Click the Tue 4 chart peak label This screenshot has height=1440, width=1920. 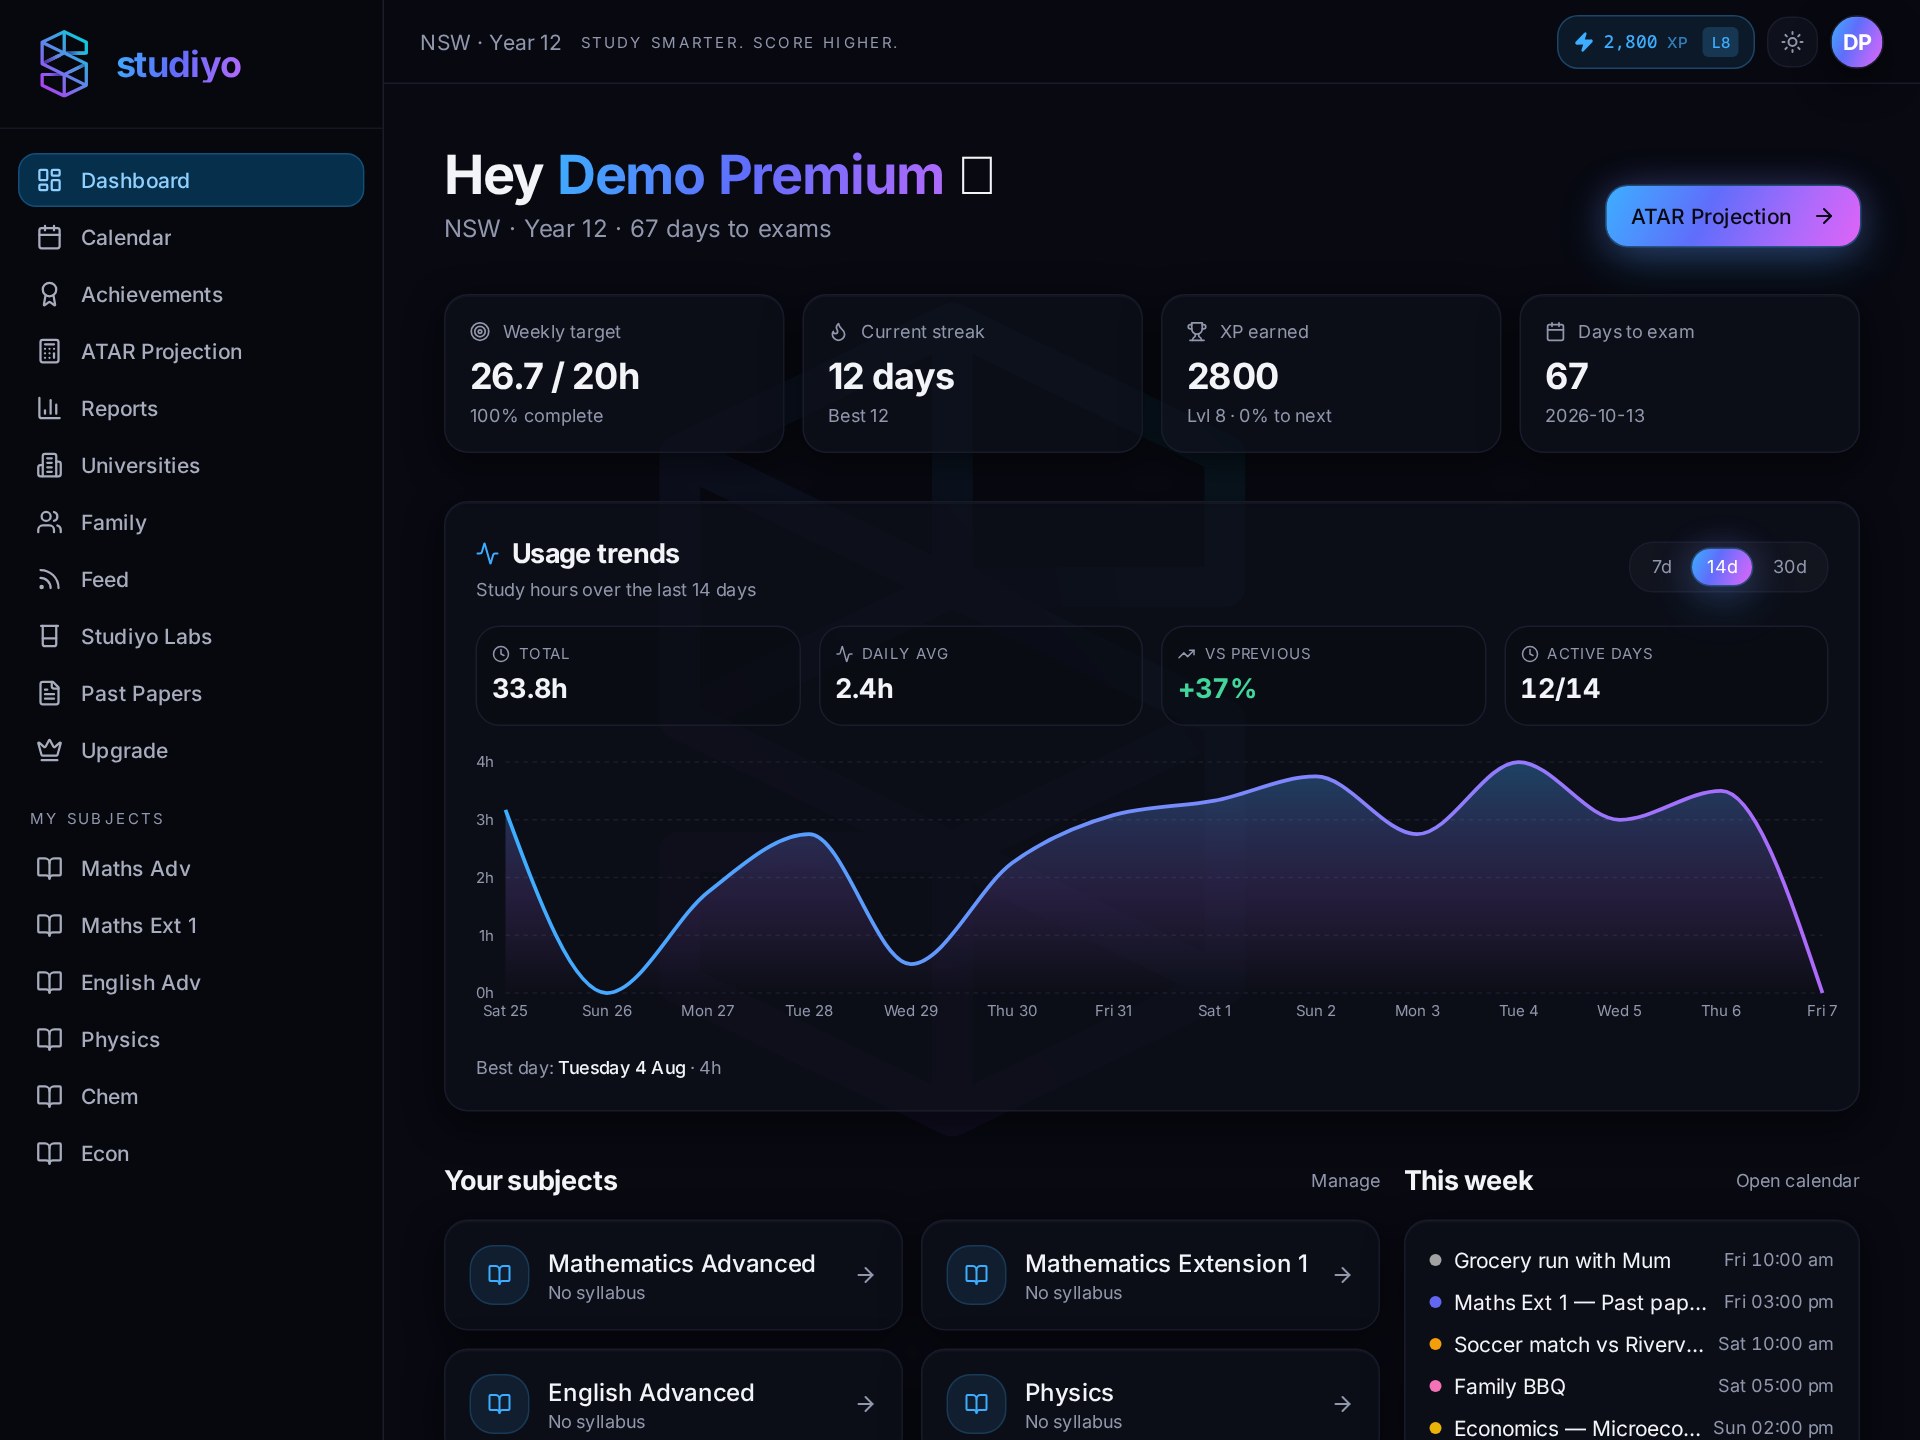point(1518,1011)
